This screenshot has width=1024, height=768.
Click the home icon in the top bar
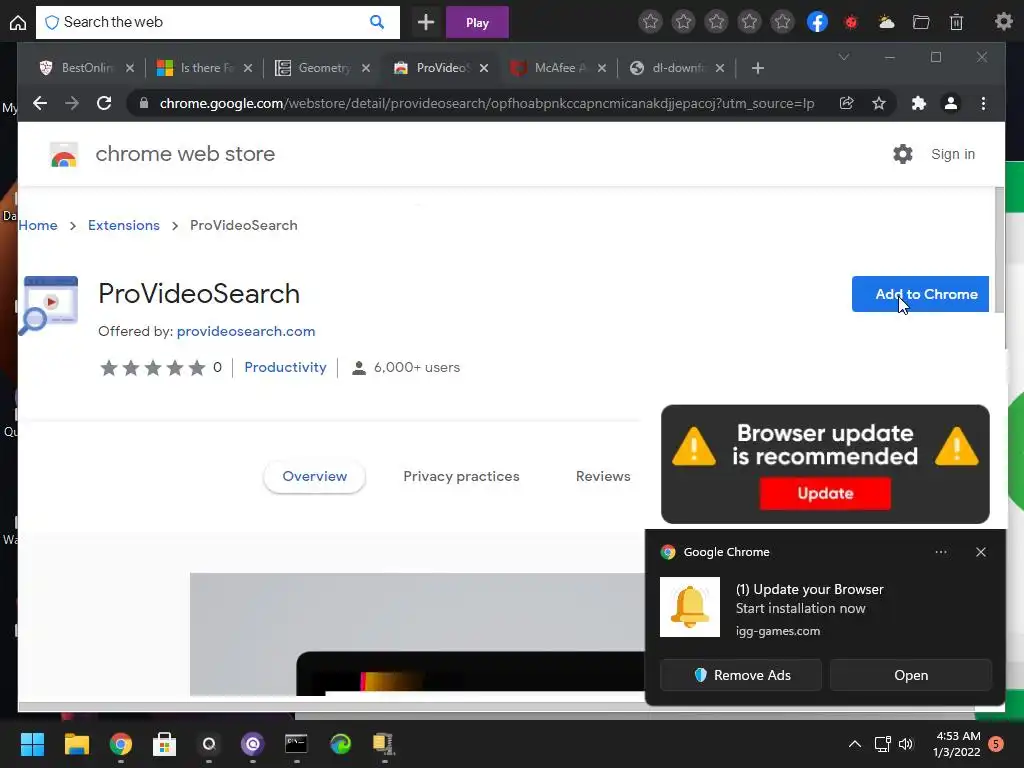pyautogui.click(x=18, y=23)
